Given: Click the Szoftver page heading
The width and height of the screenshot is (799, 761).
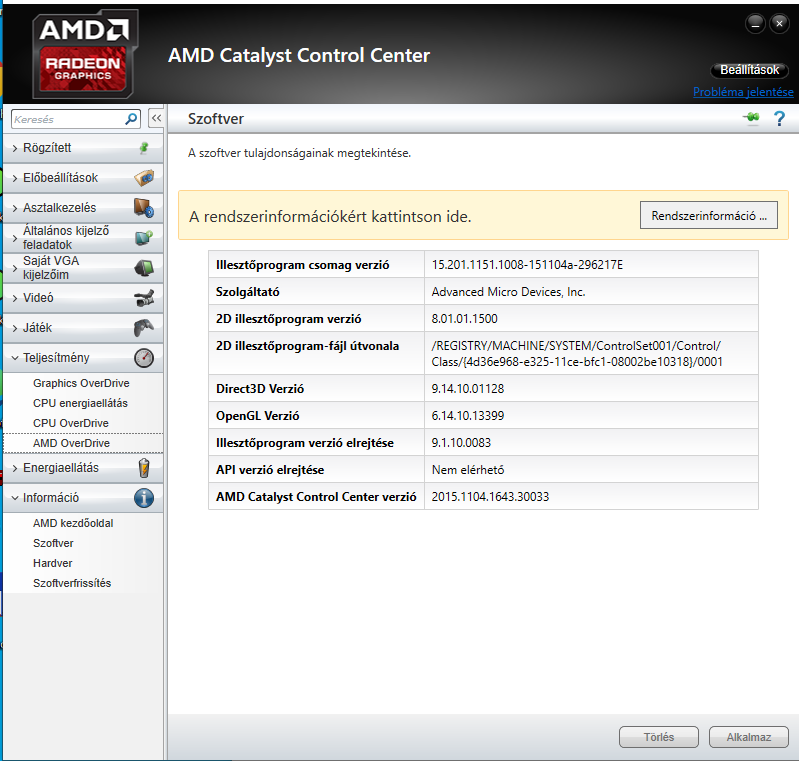Looking at the screenshot, I should (x=216, y=119).
